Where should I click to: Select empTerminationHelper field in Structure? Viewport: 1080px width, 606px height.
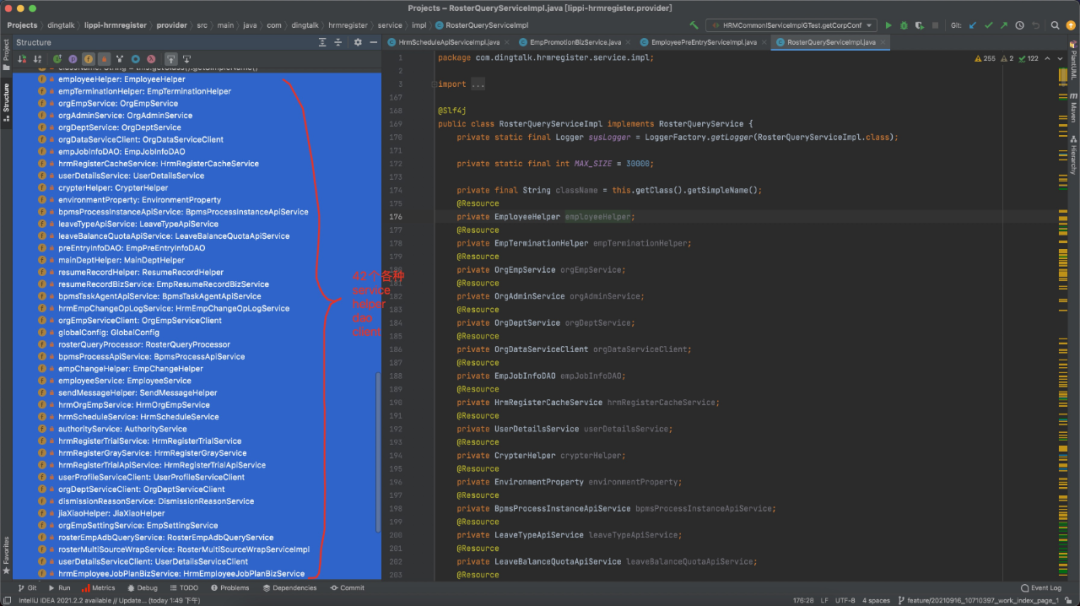pyautogui.click(x=144, y=92)
